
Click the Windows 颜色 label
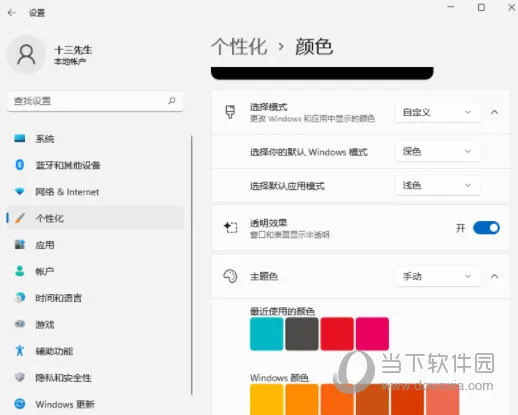[x=279, y=378]
